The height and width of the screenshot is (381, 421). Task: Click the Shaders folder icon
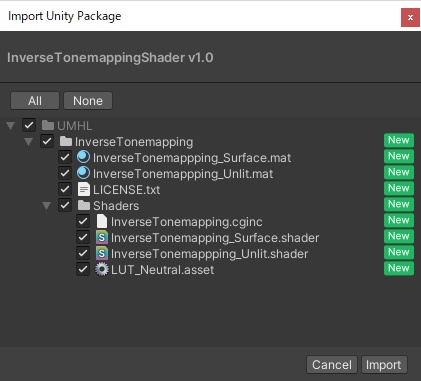pyautogui.click(x=84, y=205)
